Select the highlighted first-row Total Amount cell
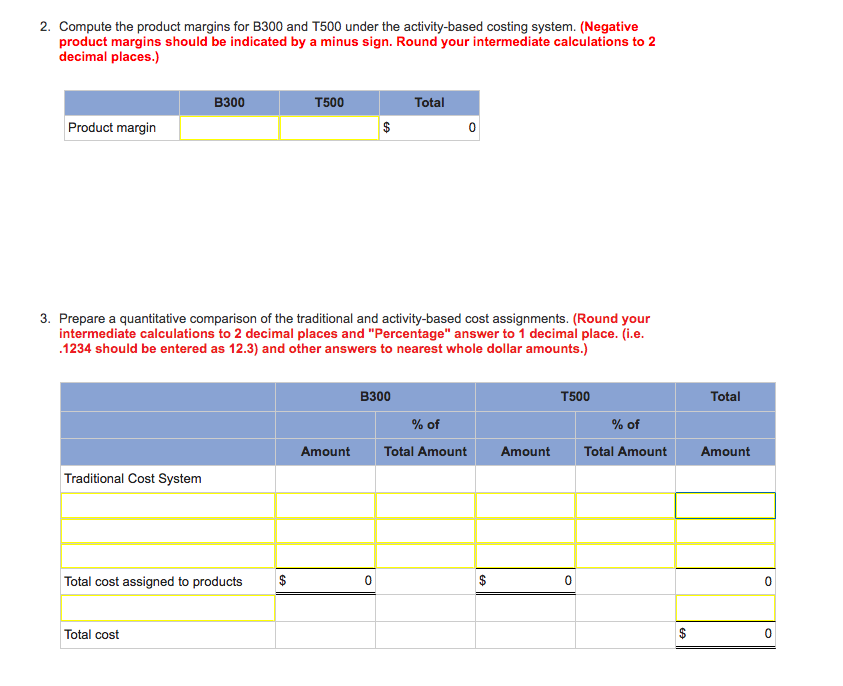The height and width of the screenshot is (686, 843). click(x=725, y=506)
